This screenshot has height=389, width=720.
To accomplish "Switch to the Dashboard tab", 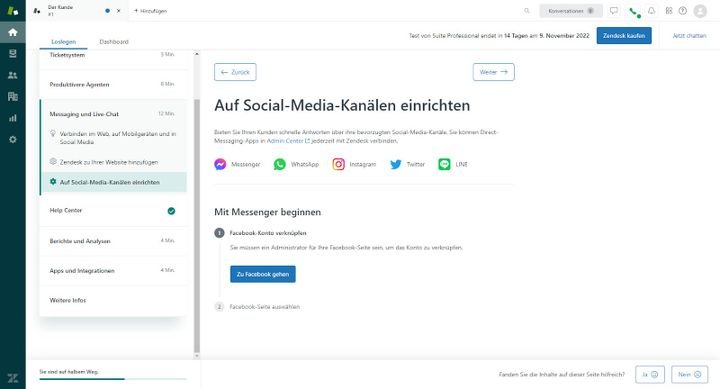I will pos(114,42).
